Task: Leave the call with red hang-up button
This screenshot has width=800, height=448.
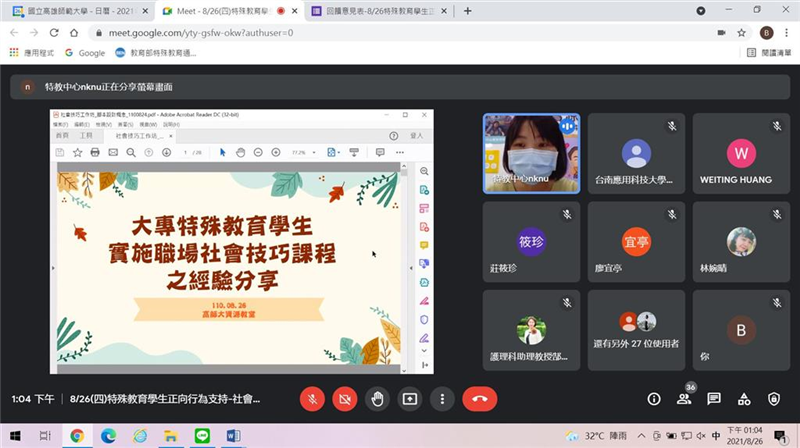Action: (x=480, y=399)
